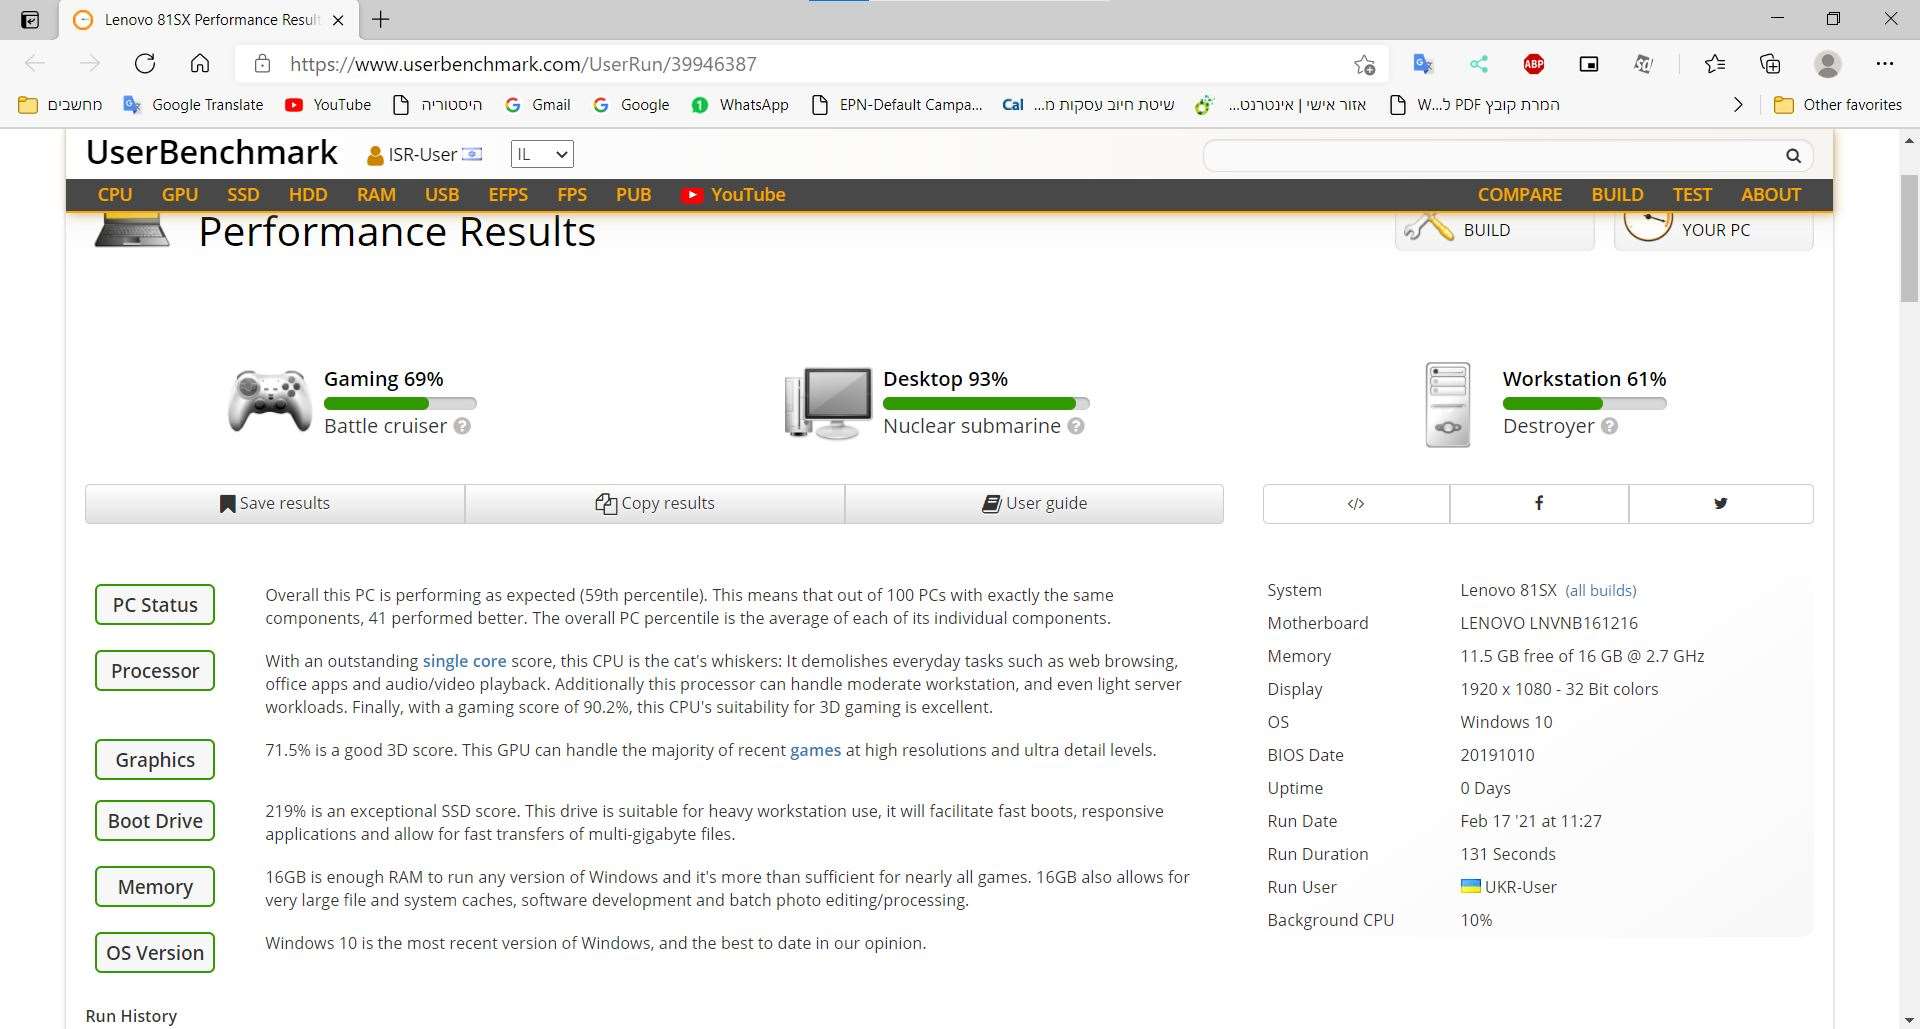Click help icon next to Battle cruiser
This screenshot has height=1029, width=1920.
462,426
